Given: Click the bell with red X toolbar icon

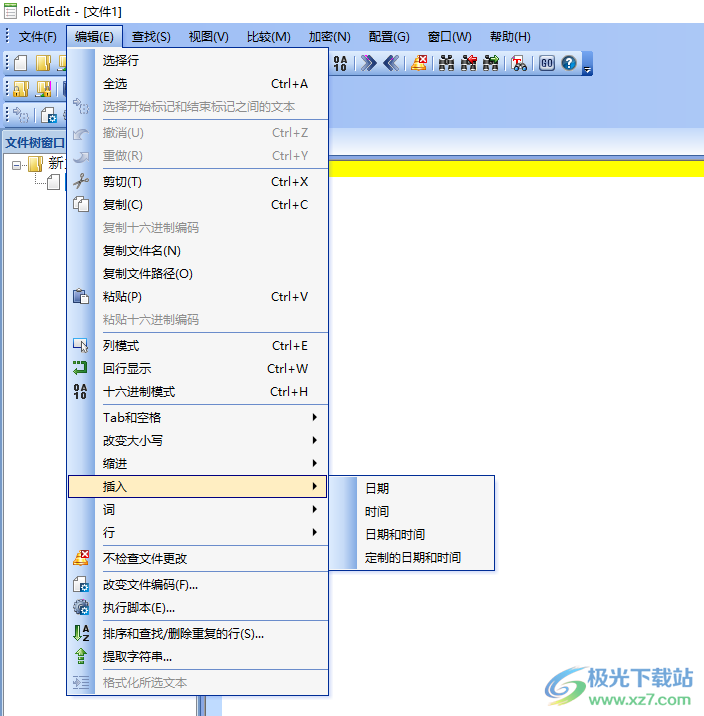Looking at the screenshot, I should tap(419, 63).
